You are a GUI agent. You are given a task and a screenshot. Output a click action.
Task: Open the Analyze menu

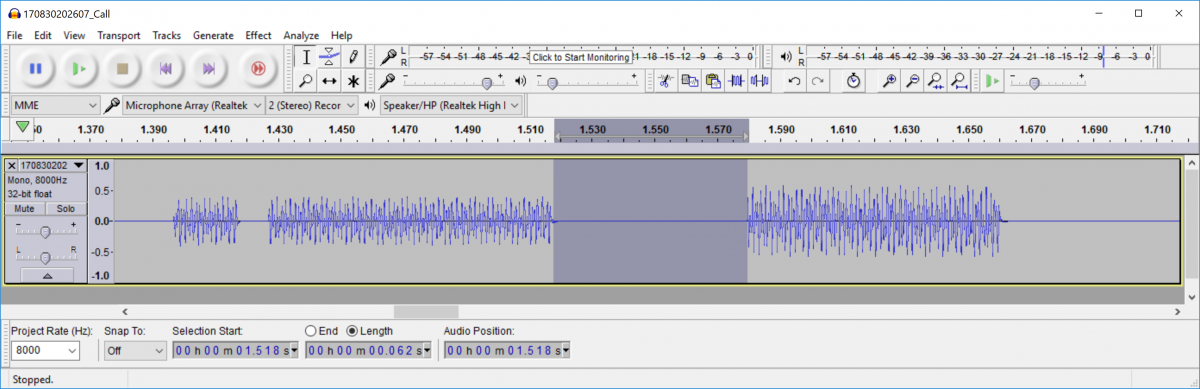(x=301, y=35)
